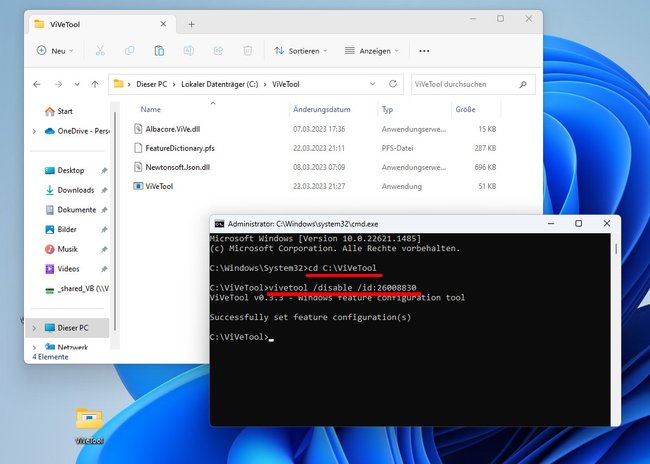This screenshot has height=464, width=650.
Task: Expand the address bar history dropdown
Action: 372,84
